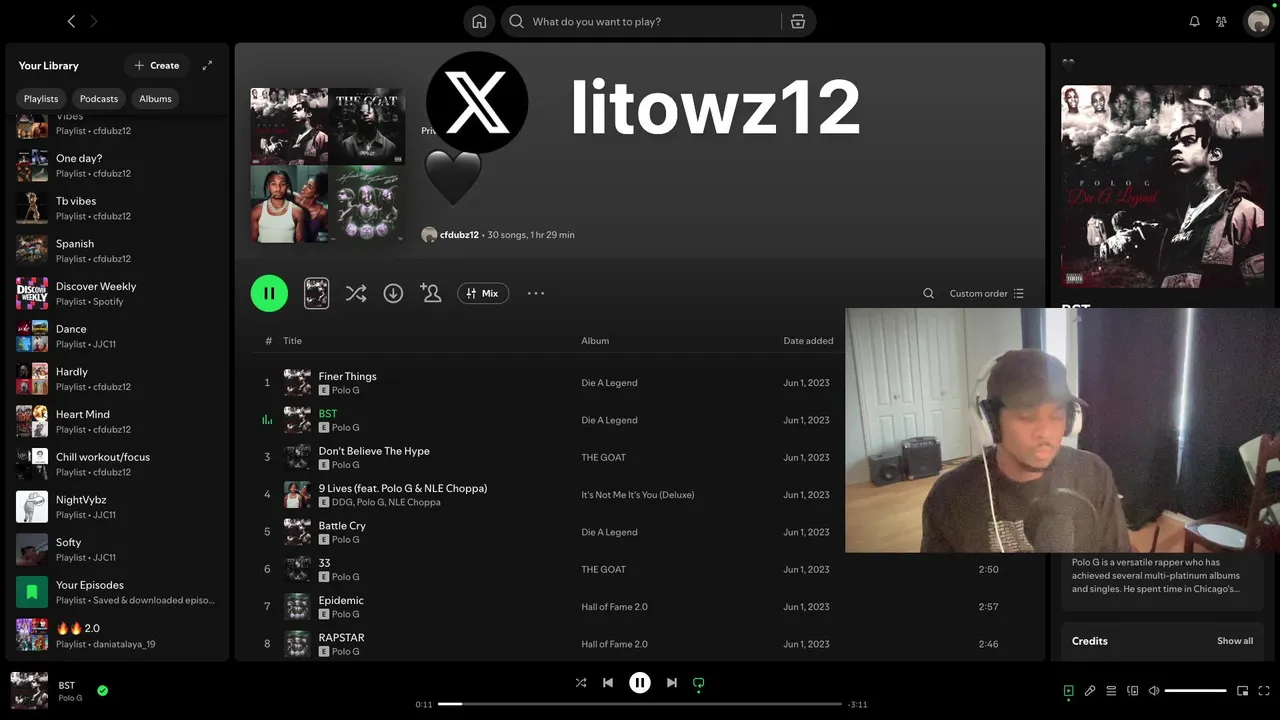The height and width of the screenshot is (720, 1280).
Task: Open It's Not Me It's You (Deluxe) album
Action: (637, 495)
